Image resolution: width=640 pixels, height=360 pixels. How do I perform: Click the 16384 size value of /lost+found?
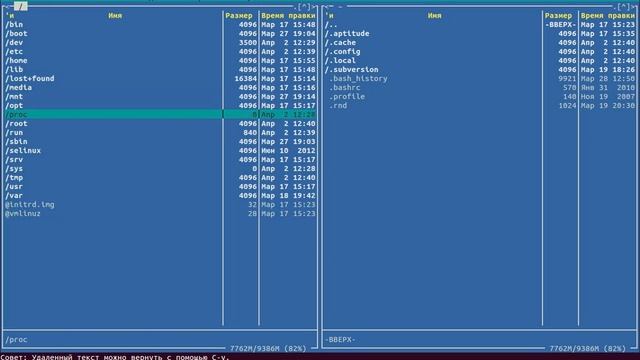pyautogui.click(x=246, y=78)
